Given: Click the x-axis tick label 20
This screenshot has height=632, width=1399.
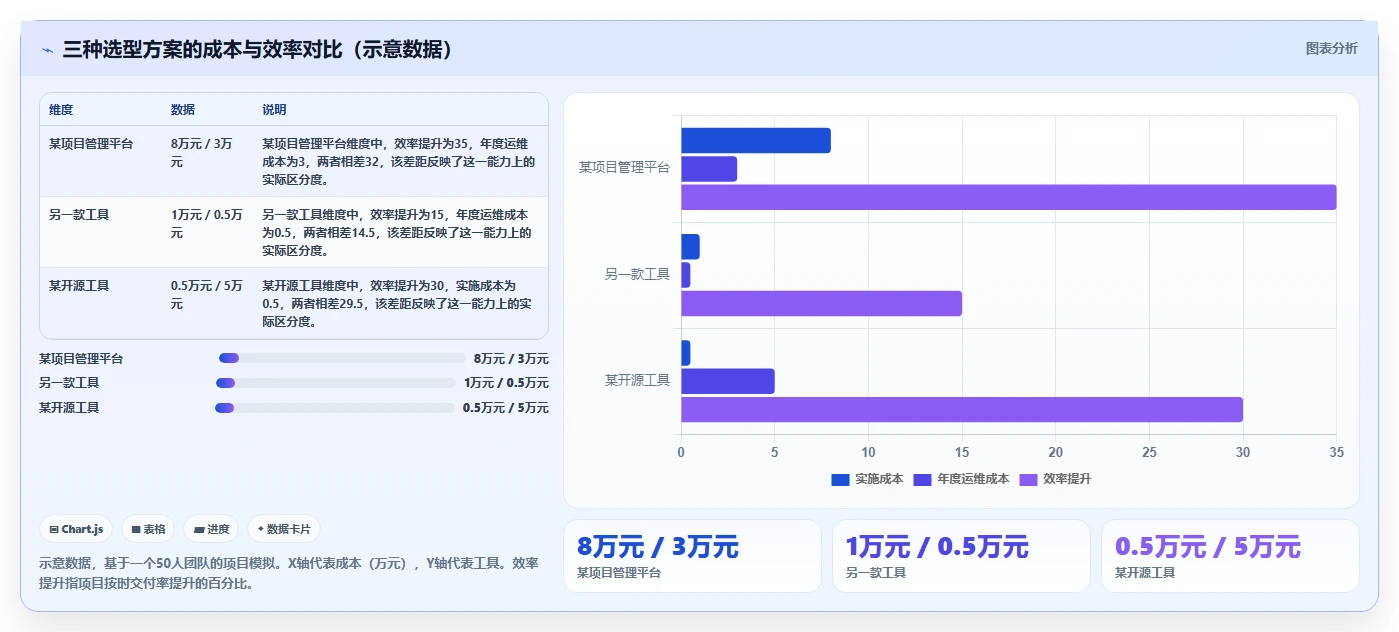Looking at the screenshot, I should 1055,452.
